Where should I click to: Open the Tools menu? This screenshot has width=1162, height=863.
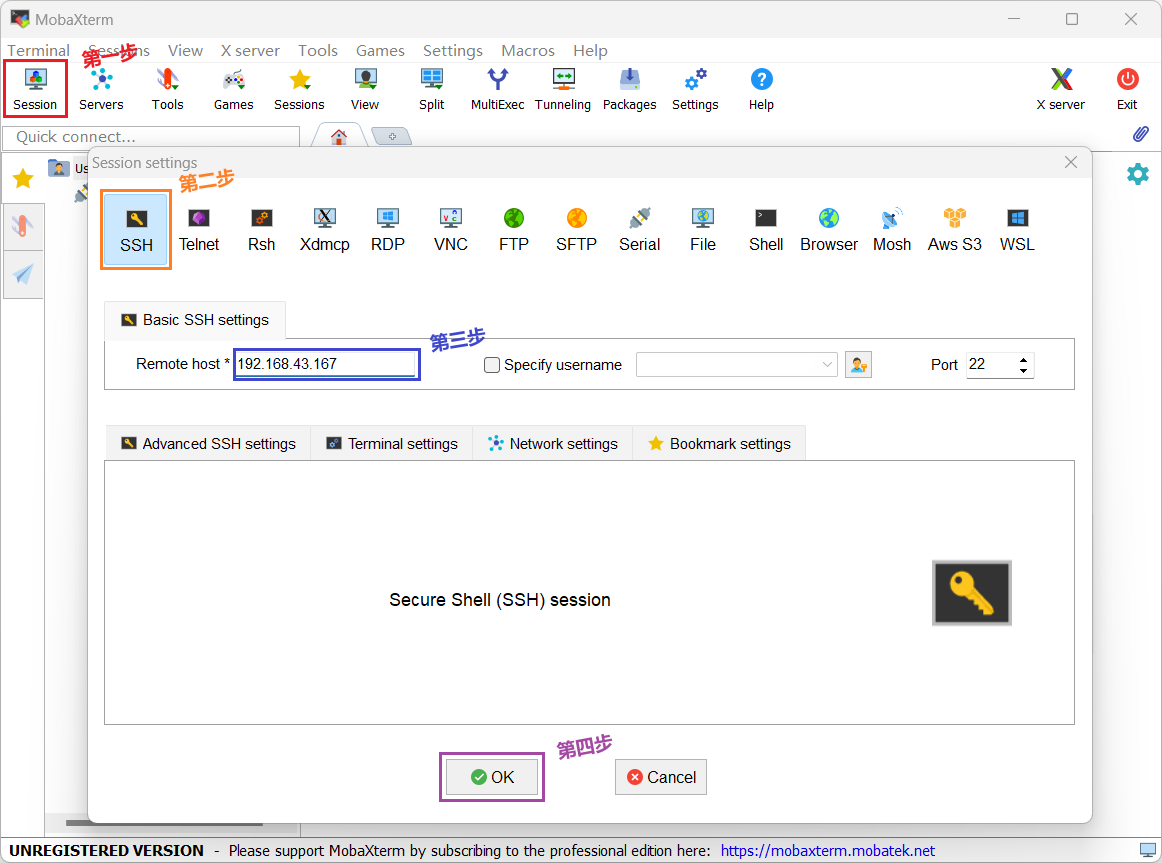point(318,50)
